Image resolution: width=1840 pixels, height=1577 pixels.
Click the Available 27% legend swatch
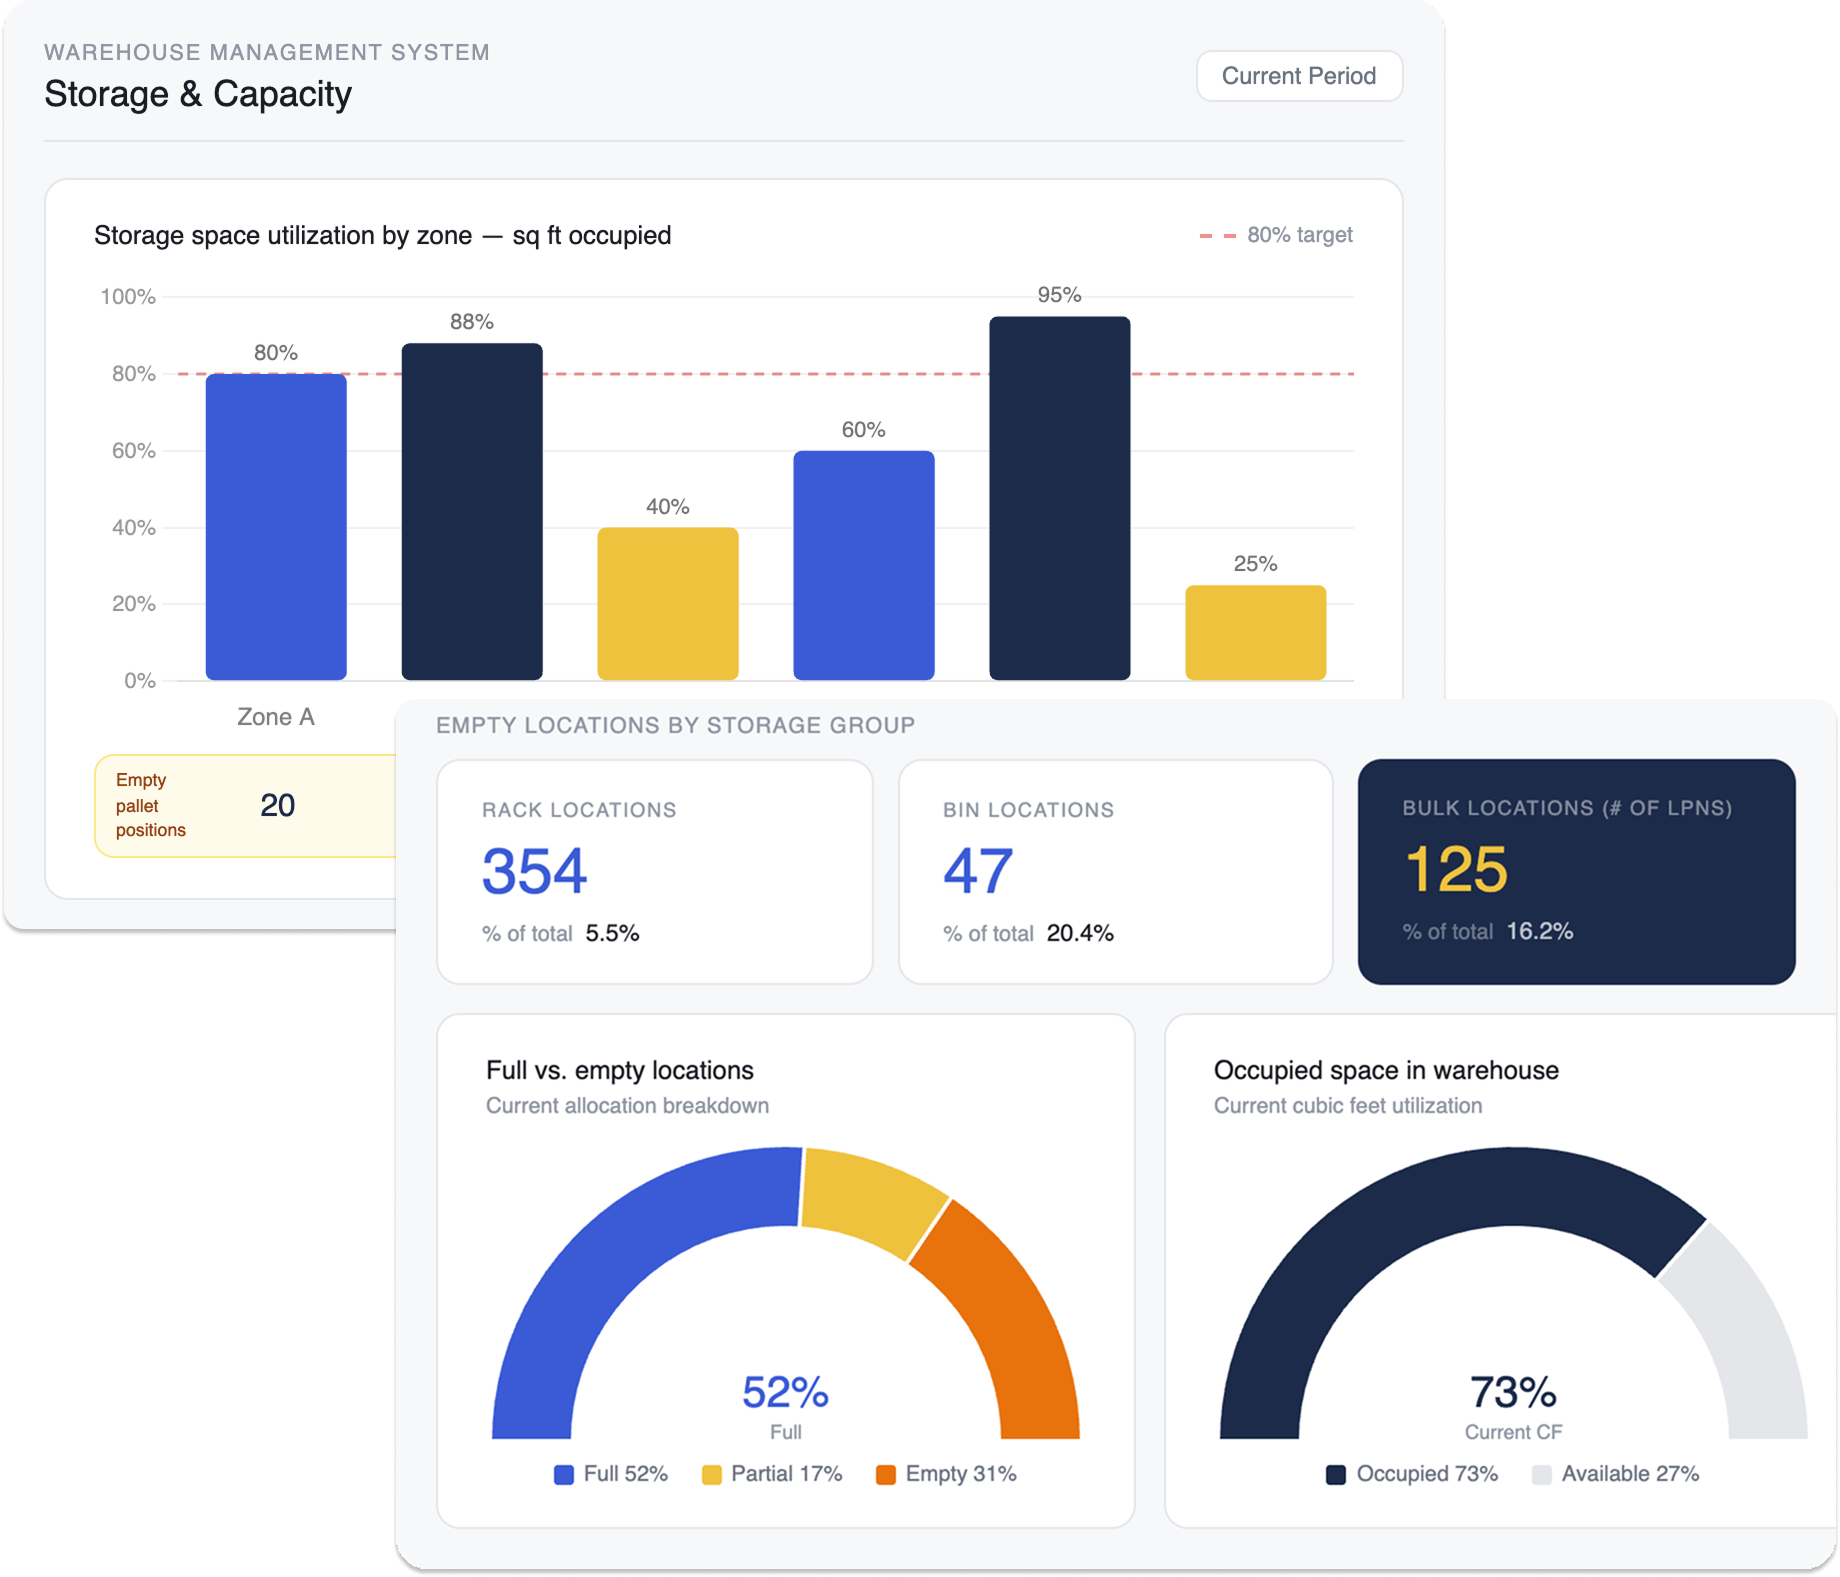tap(1542, 1474)
